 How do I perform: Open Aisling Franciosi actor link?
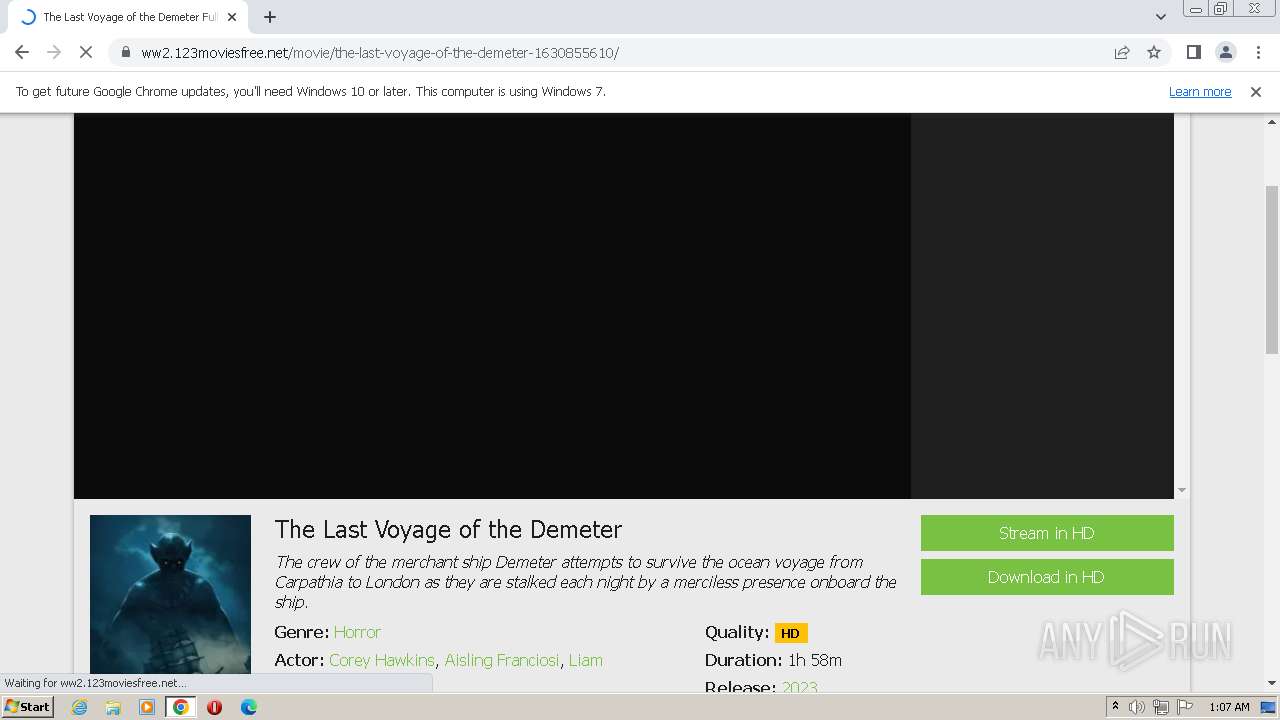click(x=502, y=660)
